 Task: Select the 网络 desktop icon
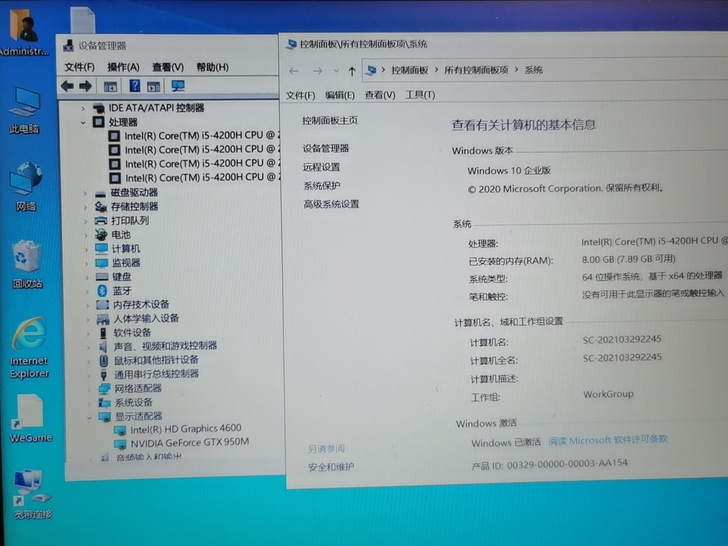pos(26,187)
